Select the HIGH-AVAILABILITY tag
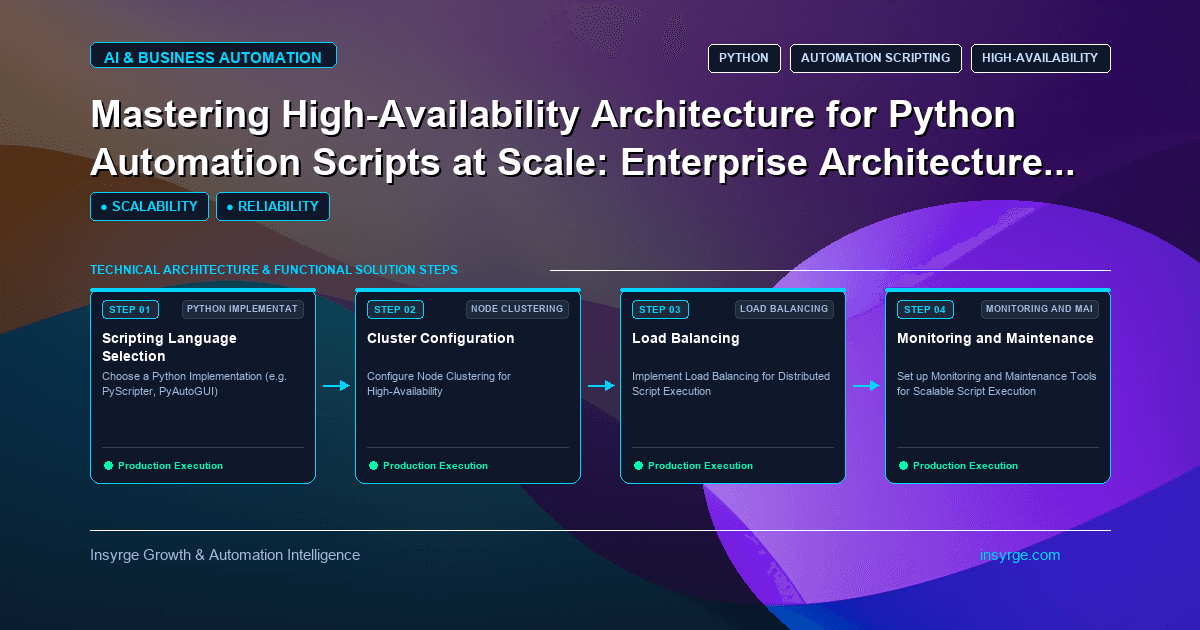This screenshot has width=1200, height=630. click(x=1040, y=58)
